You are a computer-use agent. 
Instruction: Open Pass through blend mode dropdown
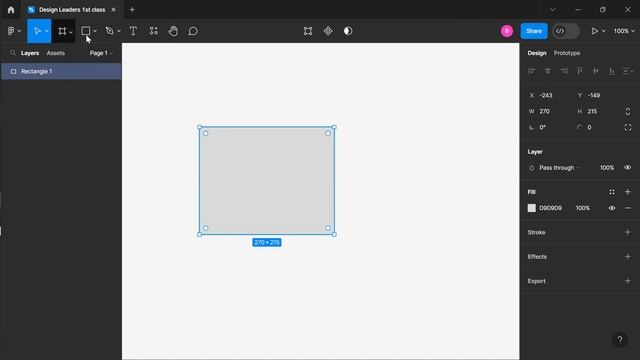pos(560,168)
